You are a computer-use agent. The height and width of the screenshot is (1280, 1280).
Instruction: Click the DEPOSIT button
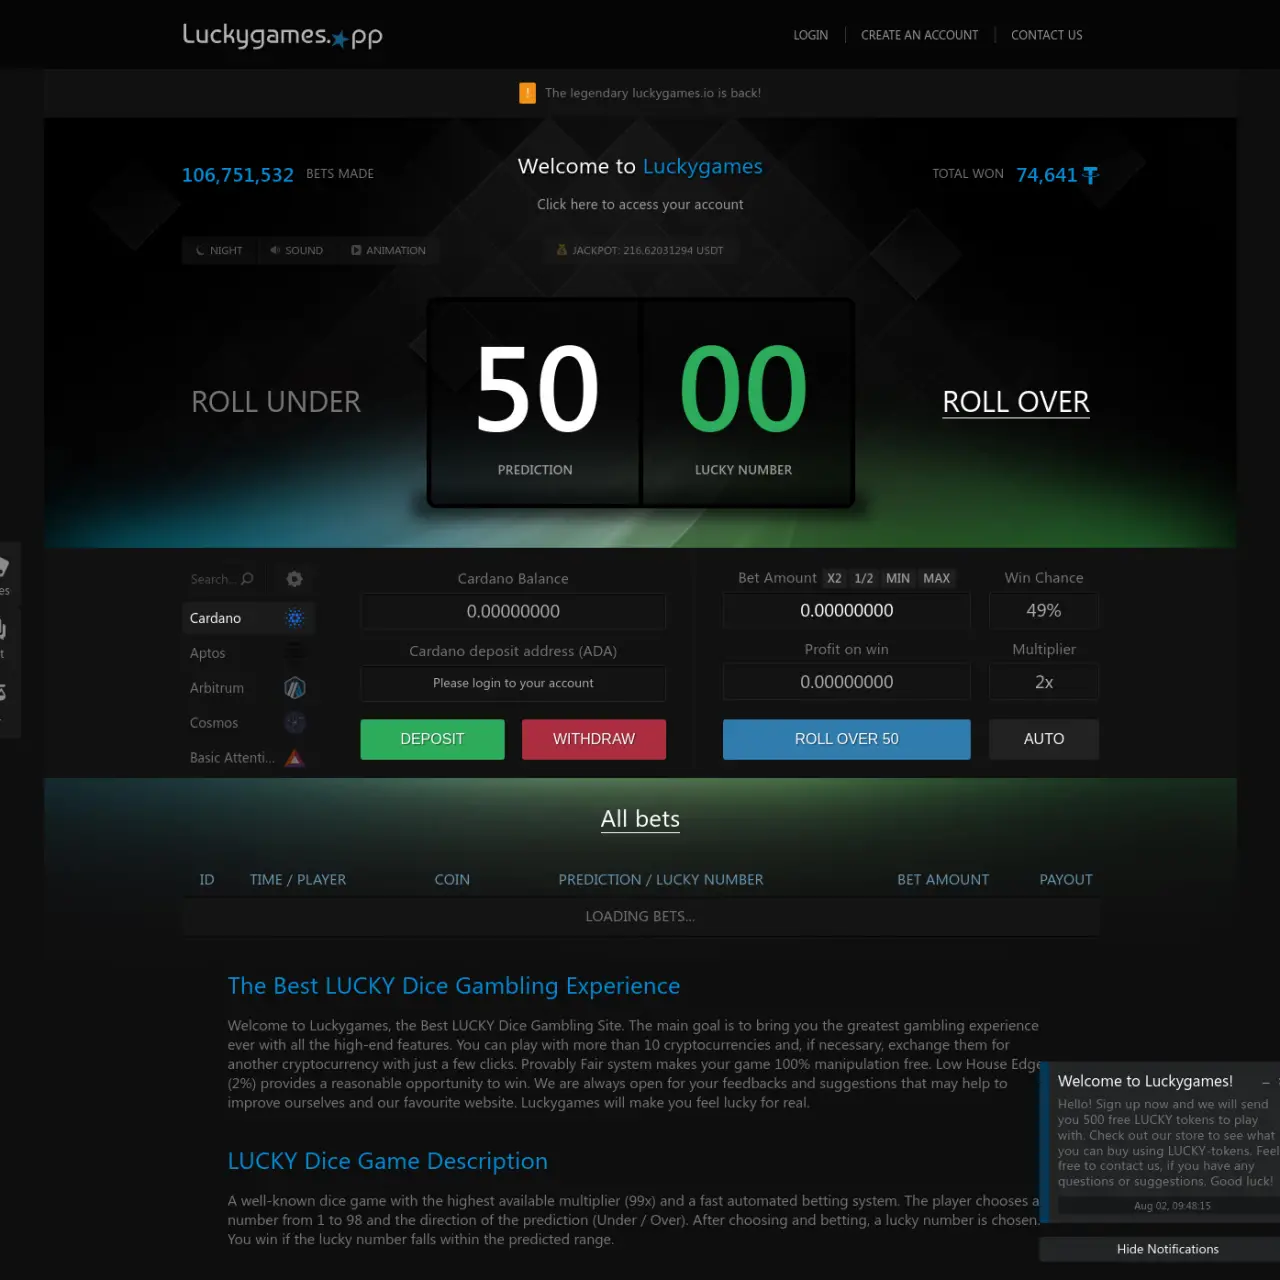pos(432,739)
